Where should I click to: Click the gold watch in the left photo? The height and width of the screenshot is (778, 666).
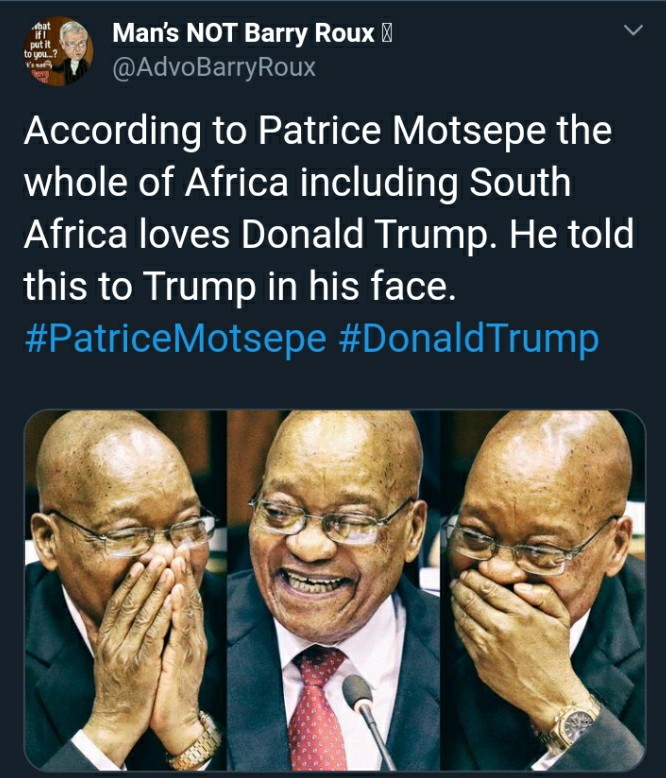196,743
